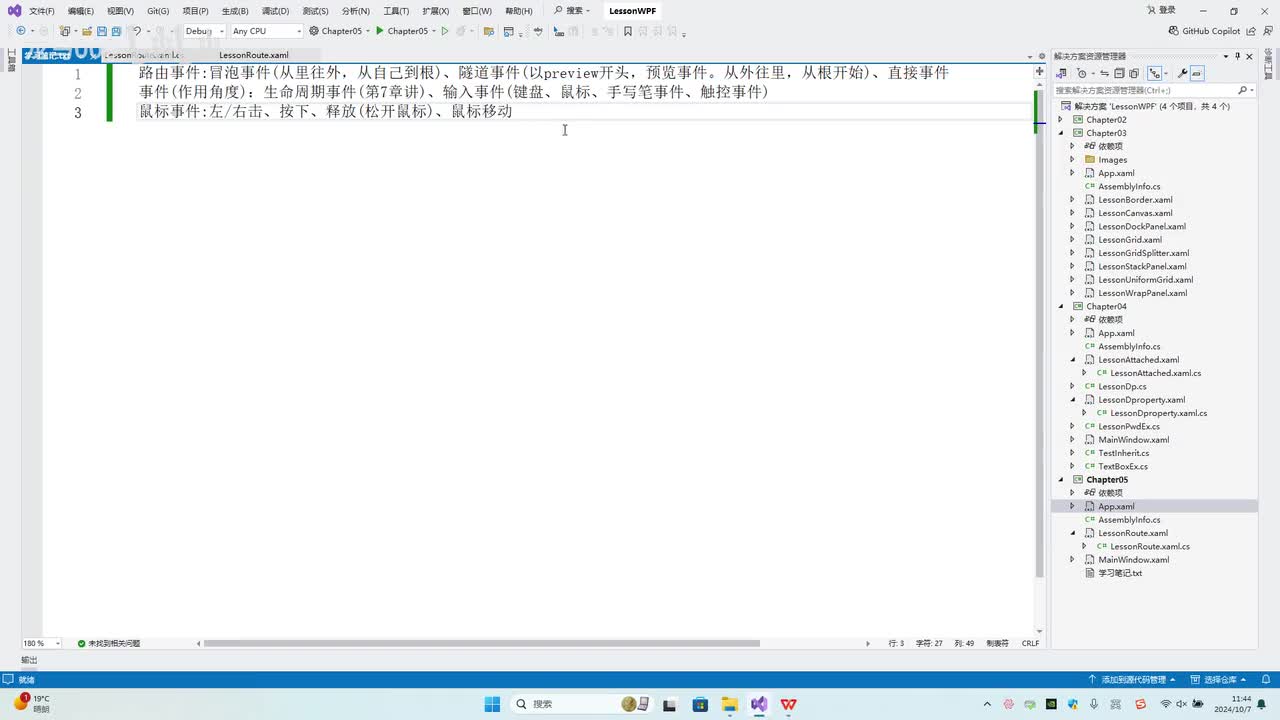Expand the Chapter02 project node
Viewport: 1280px width, 720px height.
click(1060, 120)
